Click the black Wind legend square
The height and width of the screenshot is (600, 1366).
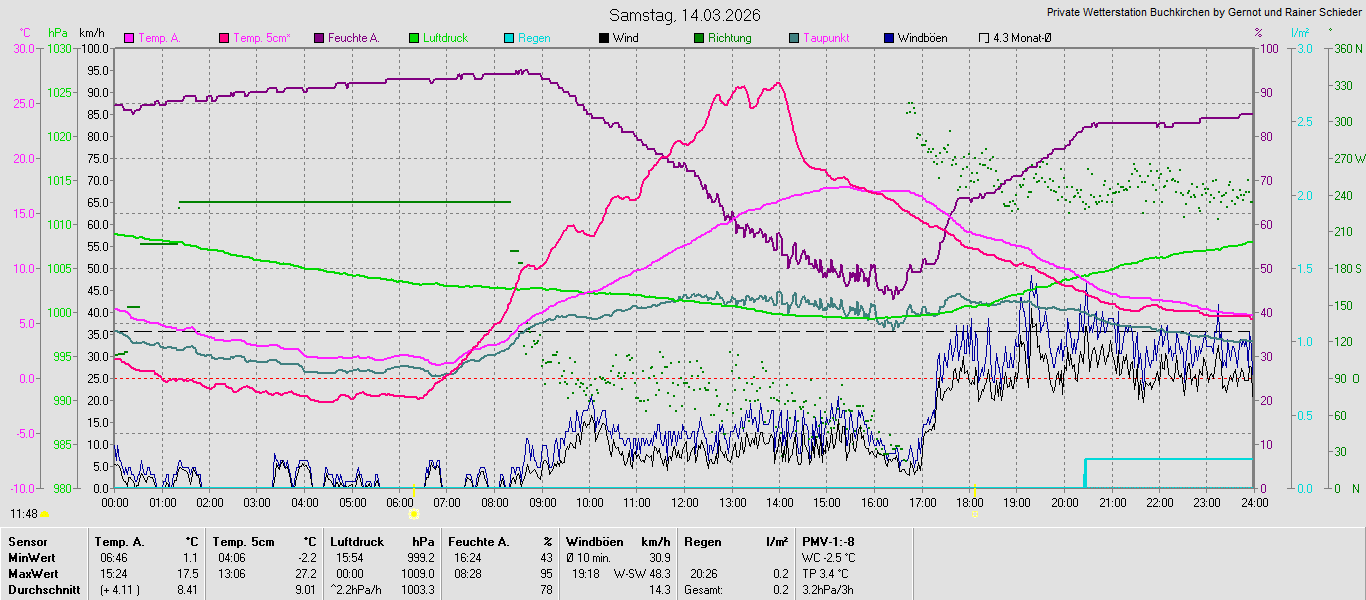(x=604, y=38)
